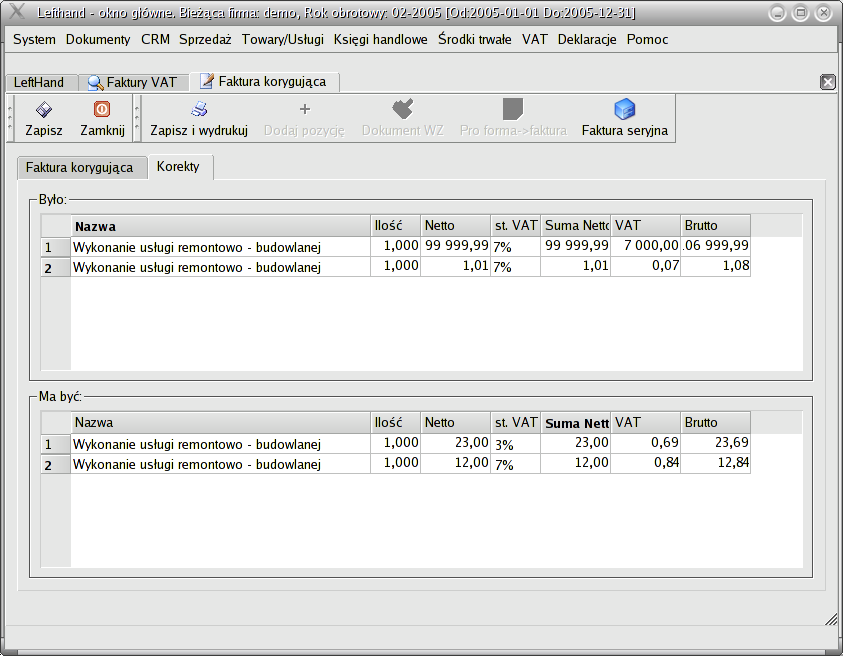
Task: Select row 2 header in Było table
Action: click(56, 267)
